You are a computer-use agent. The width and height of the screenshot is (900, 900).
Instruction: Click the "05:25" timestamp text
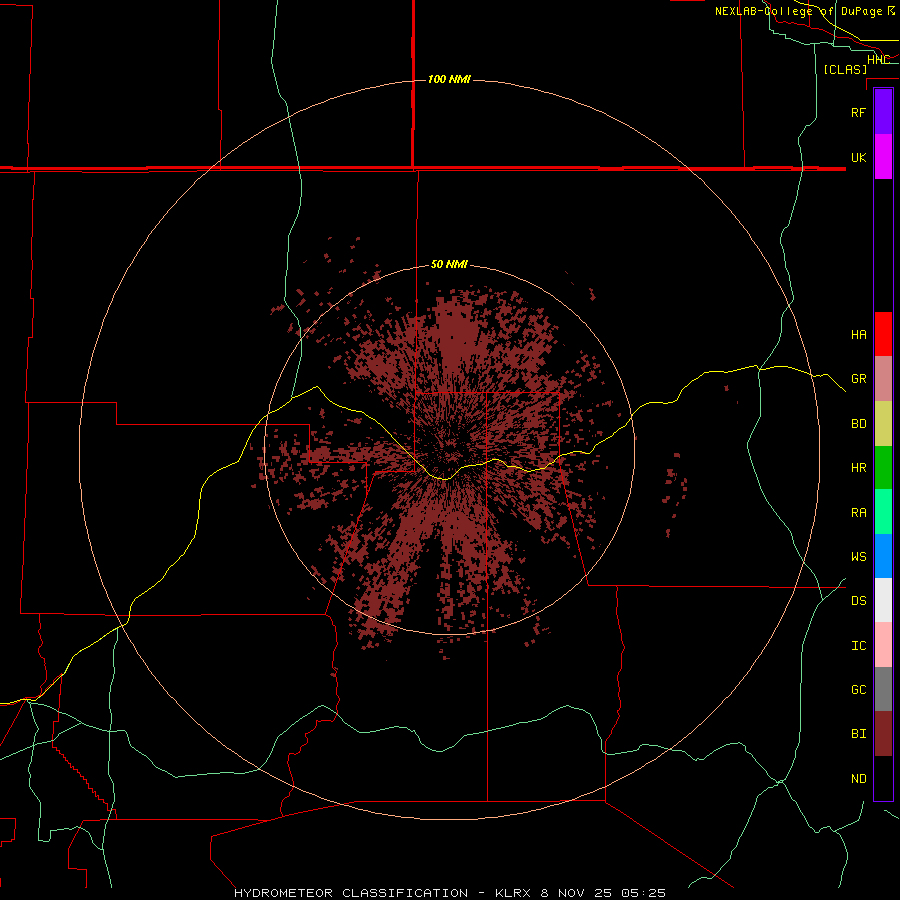coord(643,893)
